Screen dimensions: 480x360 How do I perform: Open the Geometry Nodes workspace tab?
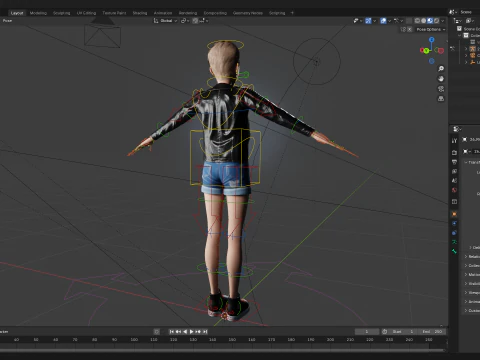[x=248, y=13]
